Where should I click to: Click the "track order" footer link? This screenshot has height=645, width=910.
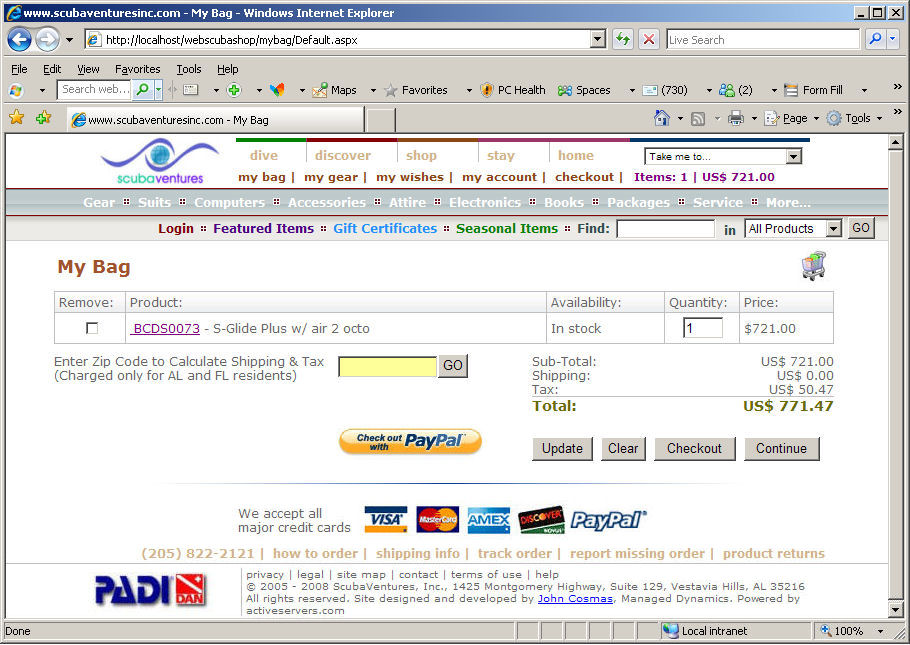(x=514, y=553)
